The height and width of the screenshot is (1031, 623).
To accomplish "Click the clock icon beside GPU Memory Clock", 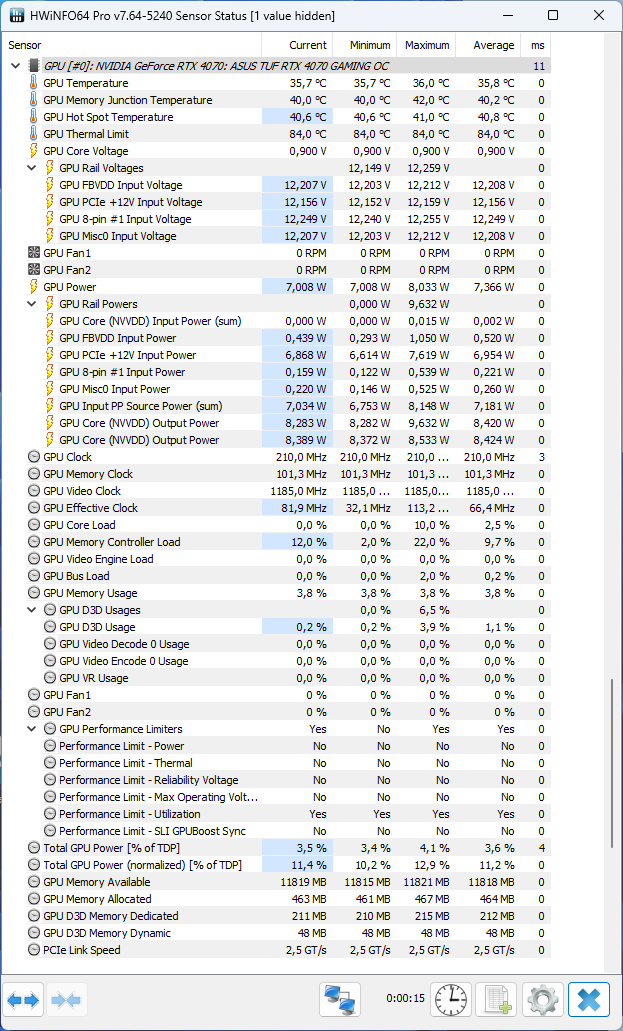I will pyautogui.click(x=34, y=474).
